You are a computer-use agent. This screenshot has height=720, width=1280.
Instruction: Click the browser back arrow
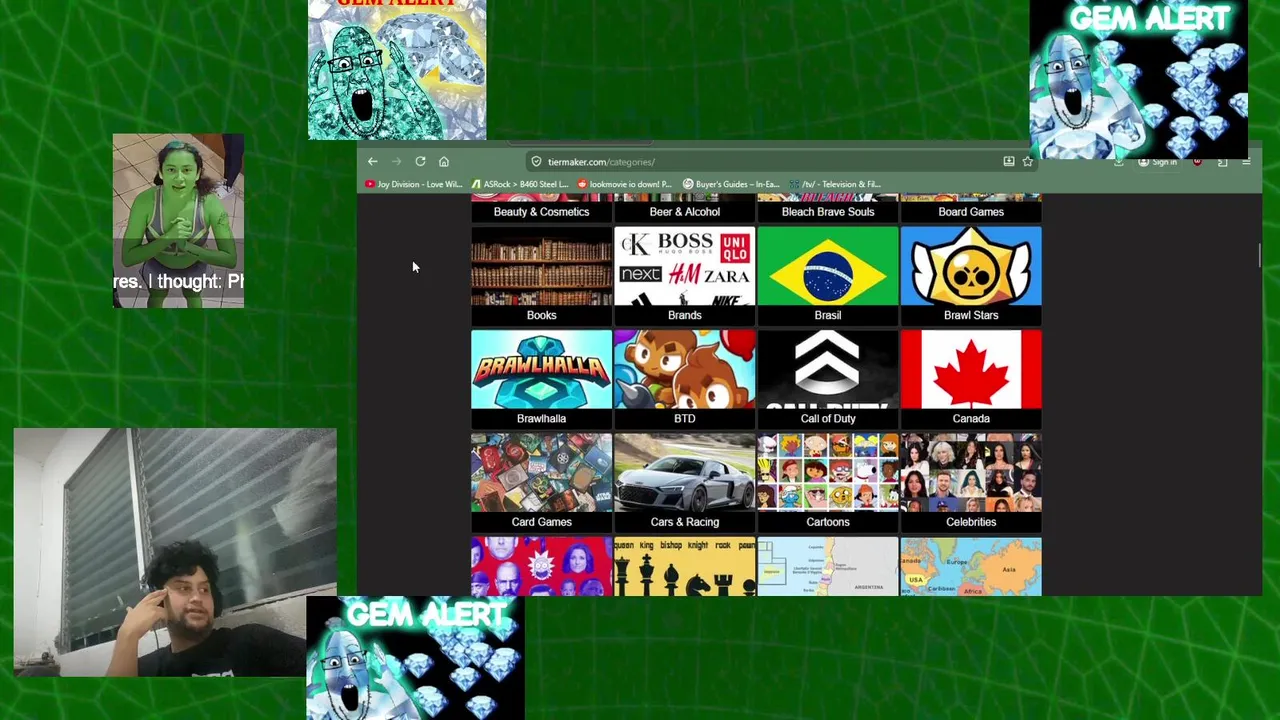tap(372, 161)
